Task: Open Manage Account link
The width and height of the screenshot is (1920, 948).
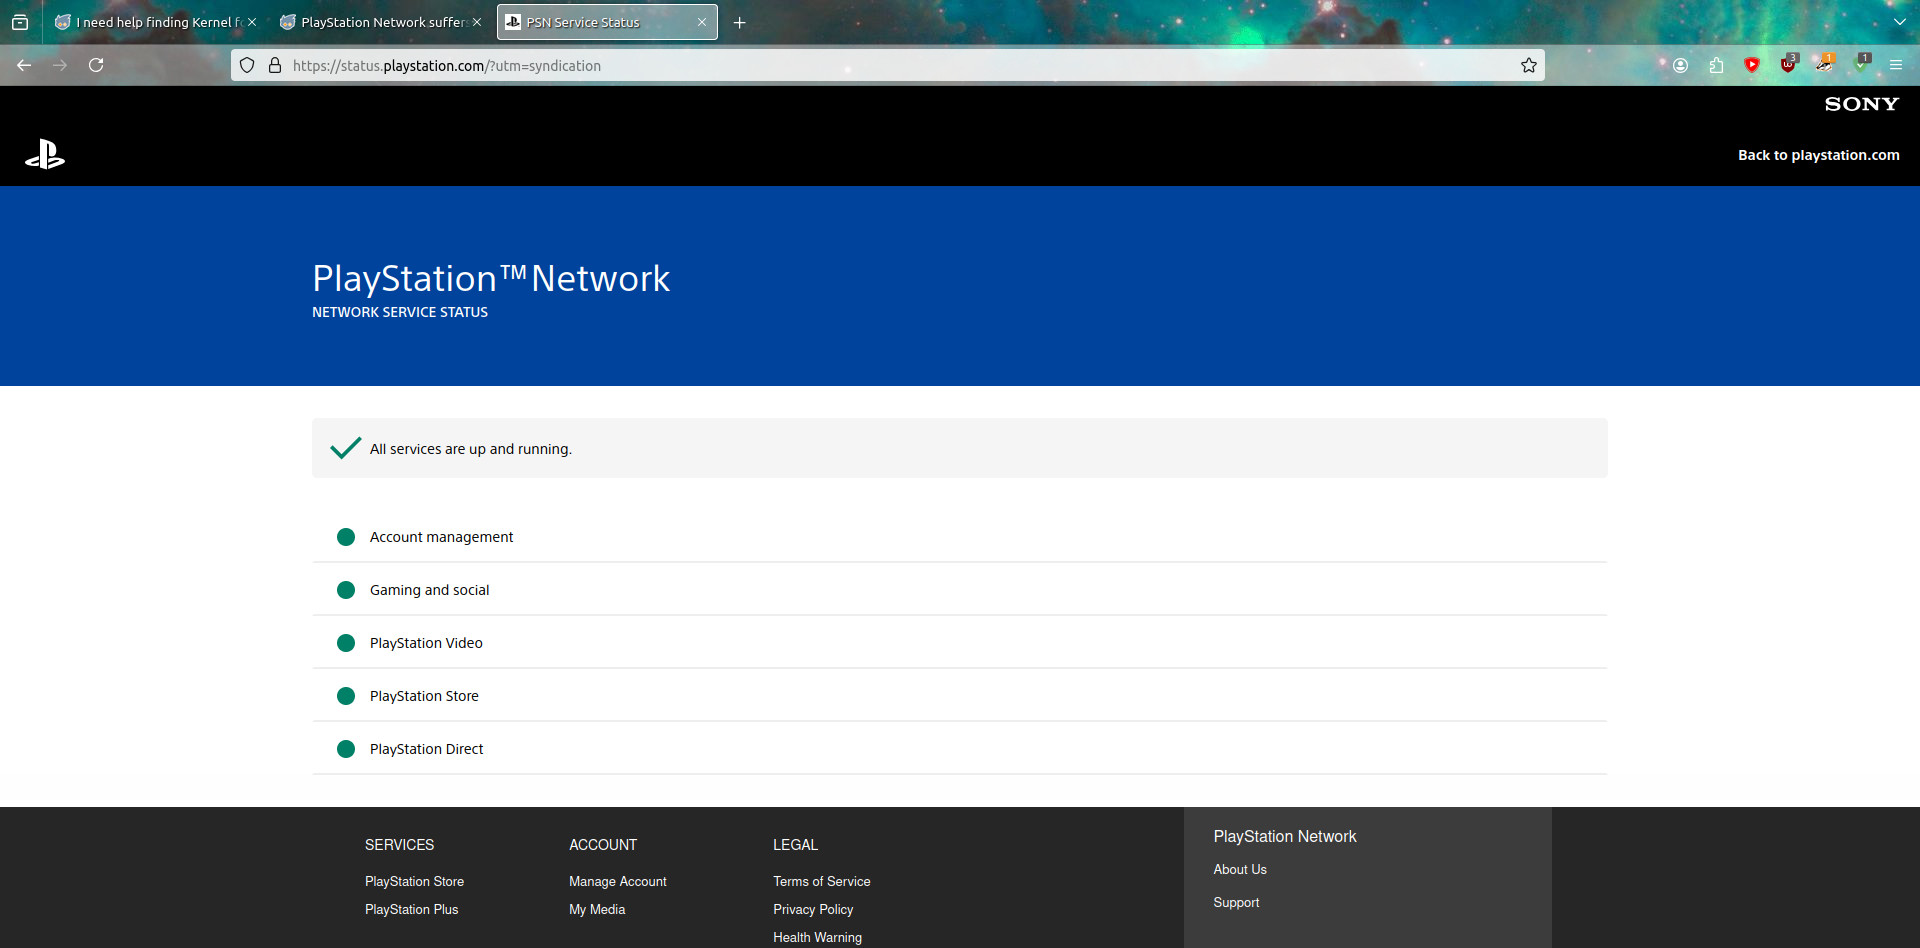Action: [x=617, y=881]
